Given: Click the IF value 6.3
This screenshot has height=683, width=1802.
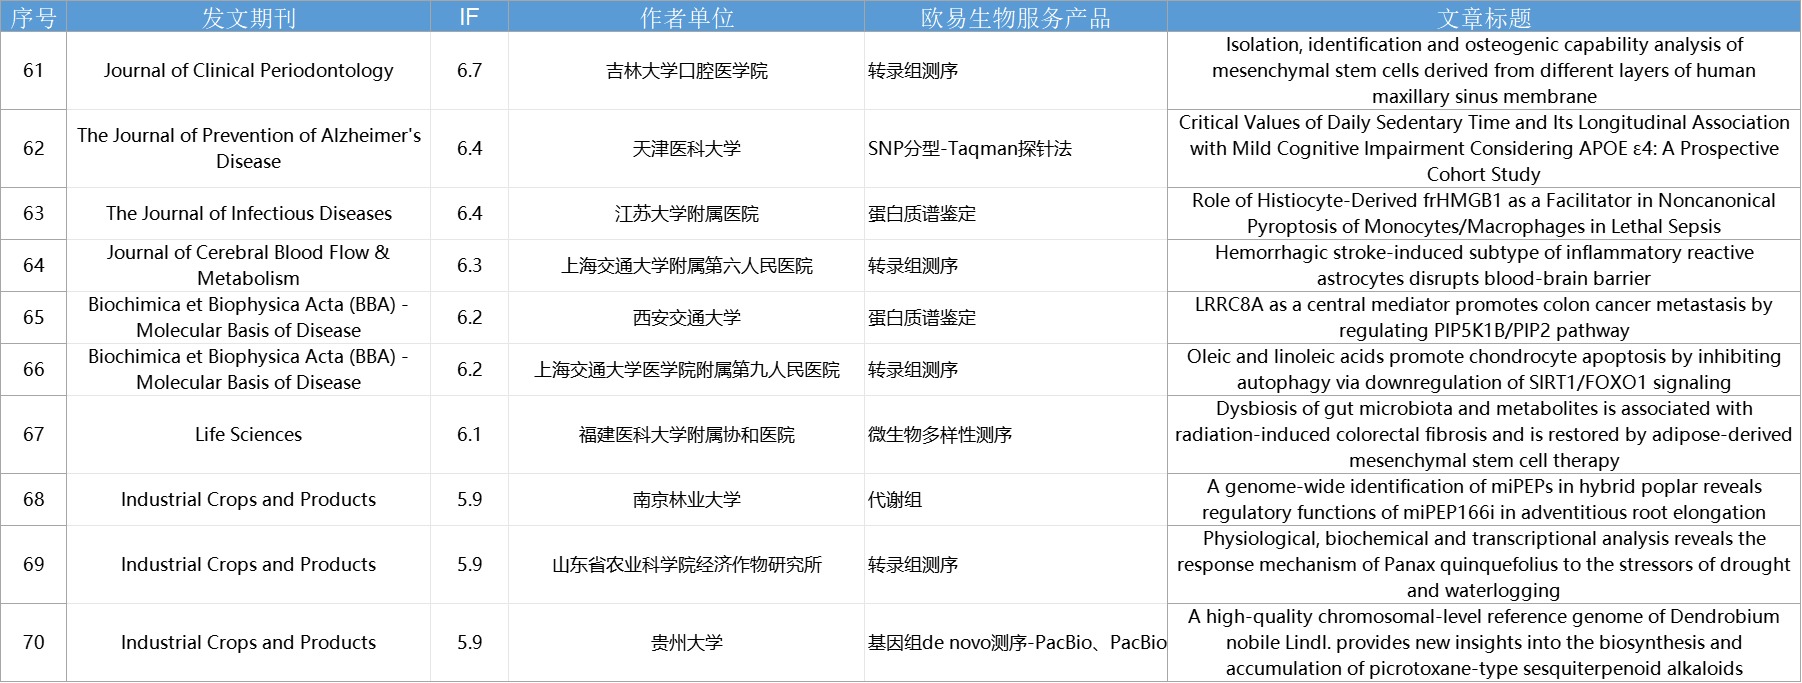Looking at the screenshot, I should 469,266.
